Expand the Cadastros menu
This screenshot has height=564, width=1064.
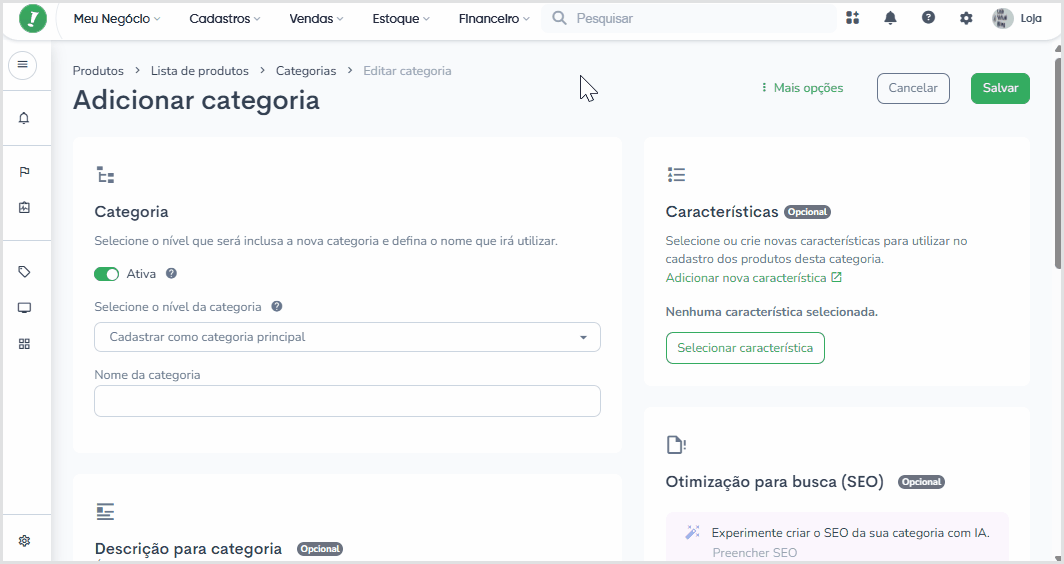225,19
